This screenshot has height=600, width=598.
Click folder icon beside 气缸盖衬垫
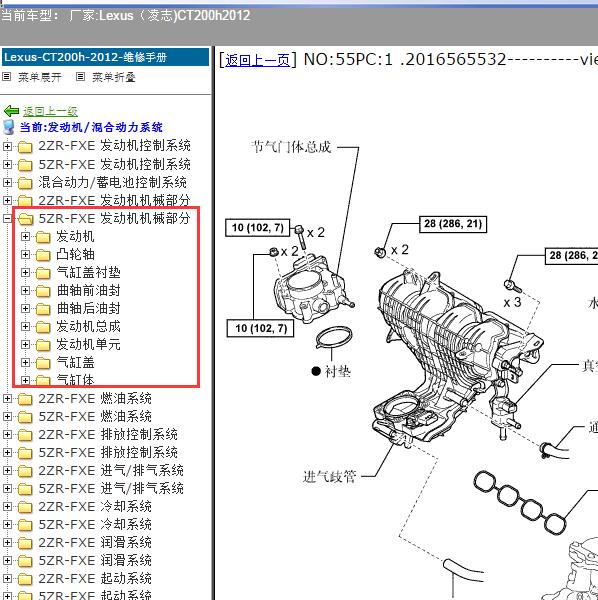(x=43, y=273)
